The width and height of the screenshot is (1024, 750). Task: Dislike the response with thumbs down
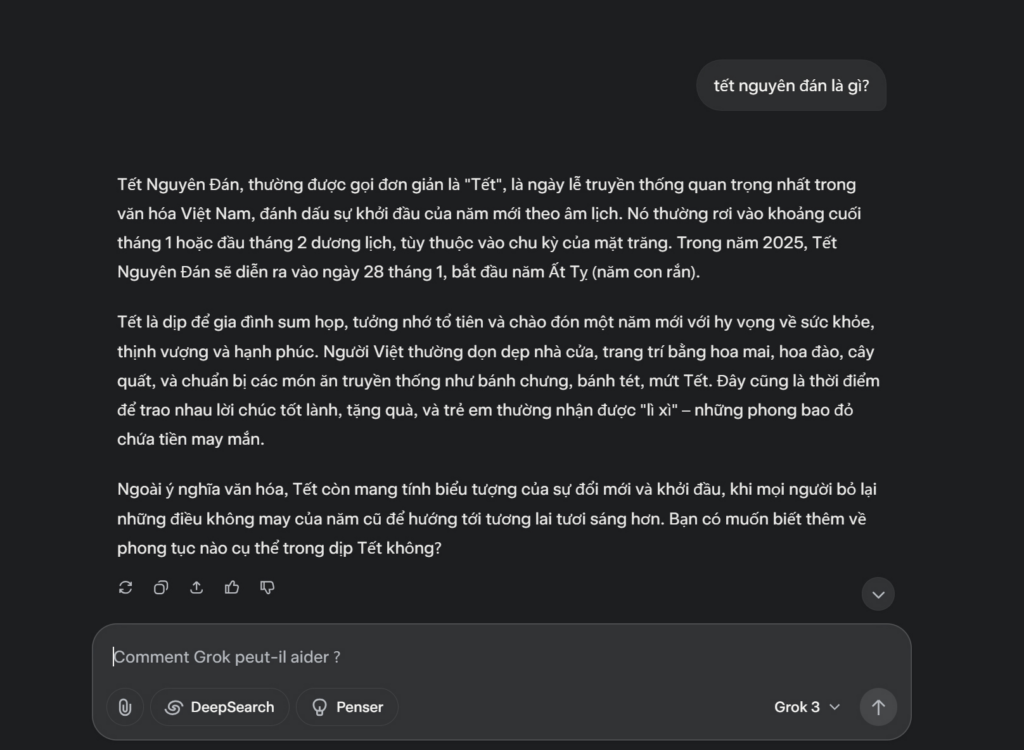[267, 587]
